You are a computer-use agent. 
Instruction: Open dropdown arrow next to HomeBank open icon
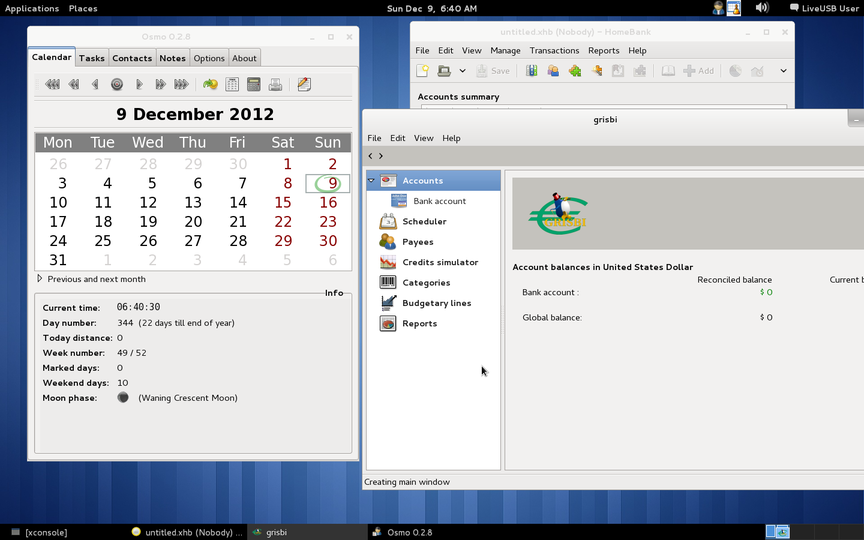point(462,71)
